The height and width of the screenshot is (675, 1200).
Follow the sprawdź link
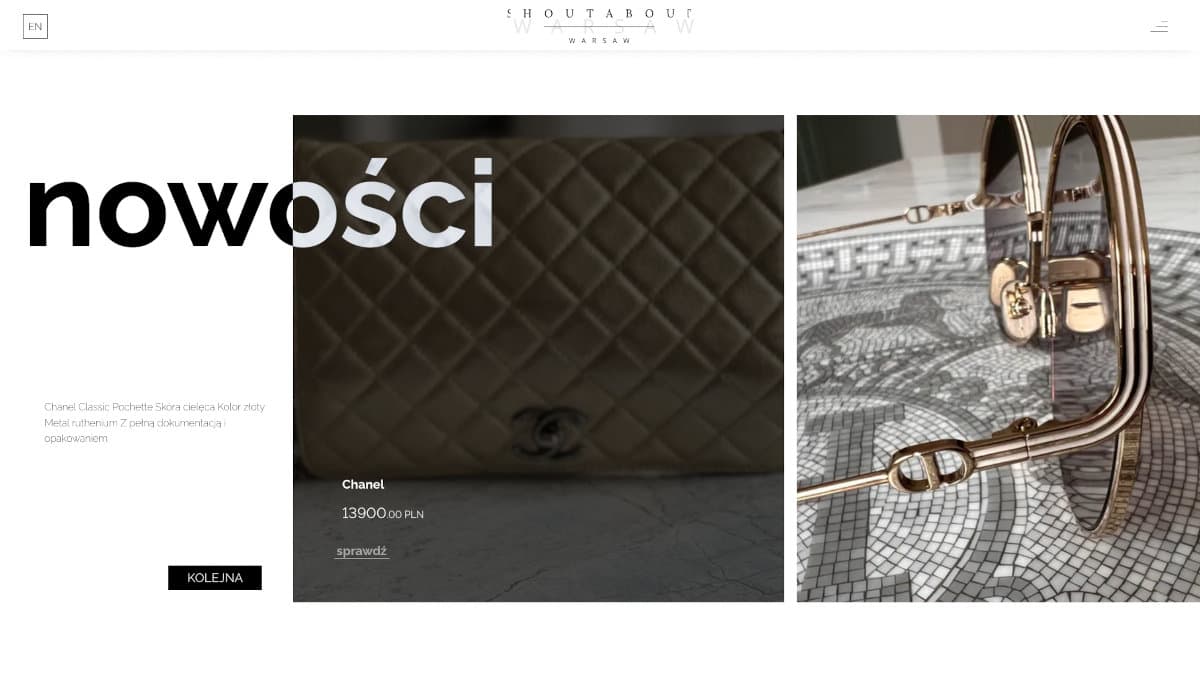[361, 551]
